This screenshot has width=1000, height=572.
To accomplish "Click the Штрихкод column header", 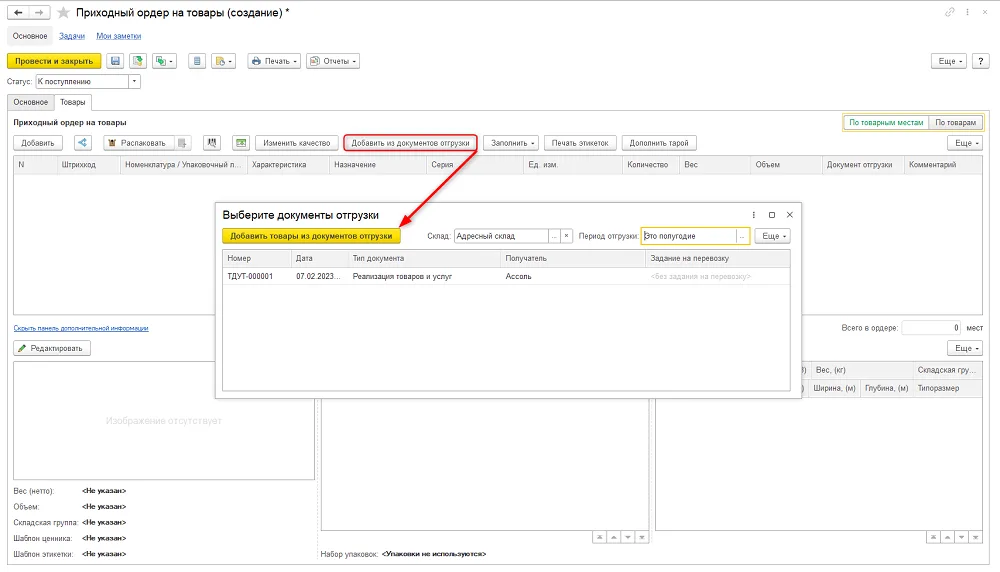I will tap(89, 165).
